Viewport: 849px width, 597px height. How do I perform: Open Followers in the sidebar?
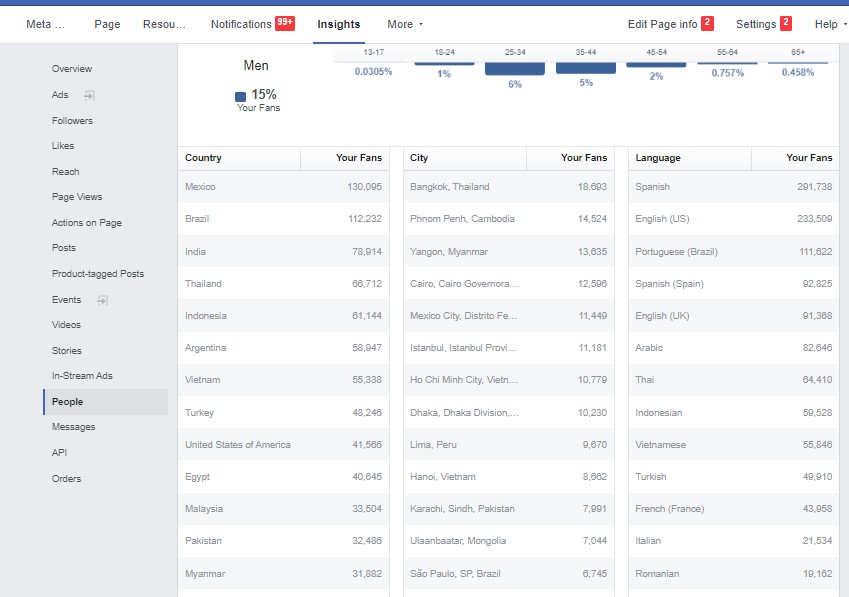click(72, 121)
